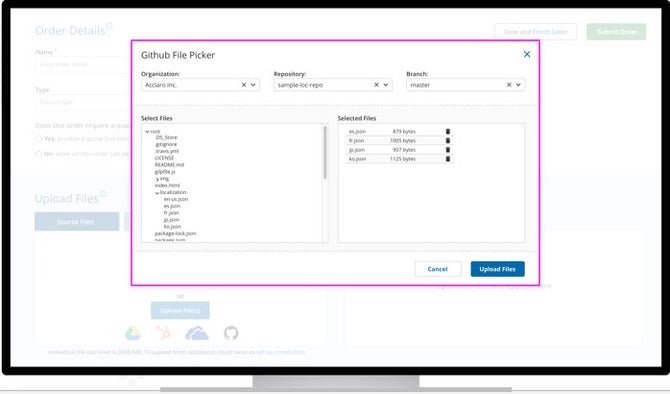Screen dimensions: 670x394
Task: Open the Repository dropdown arrow
Action: click(386, 85)
